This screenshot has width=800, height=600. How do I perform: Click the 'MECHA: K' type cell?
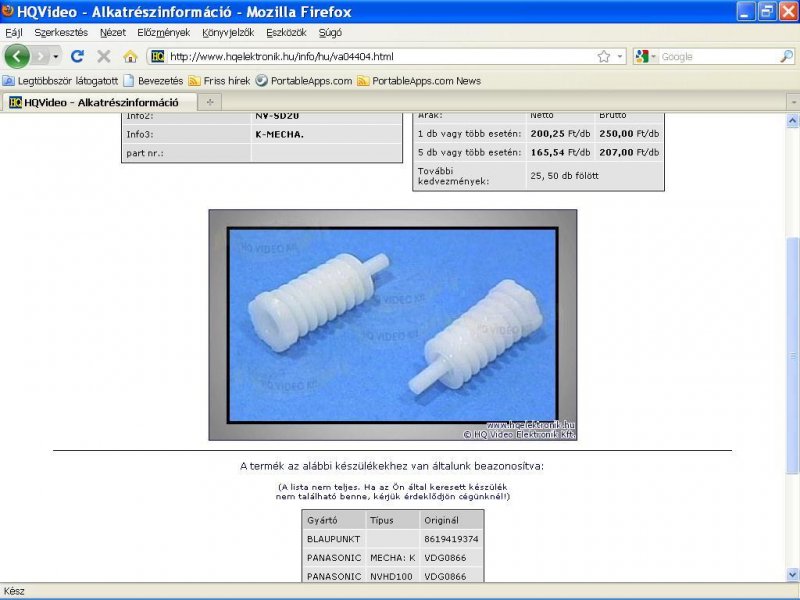[x=393, y=558]
